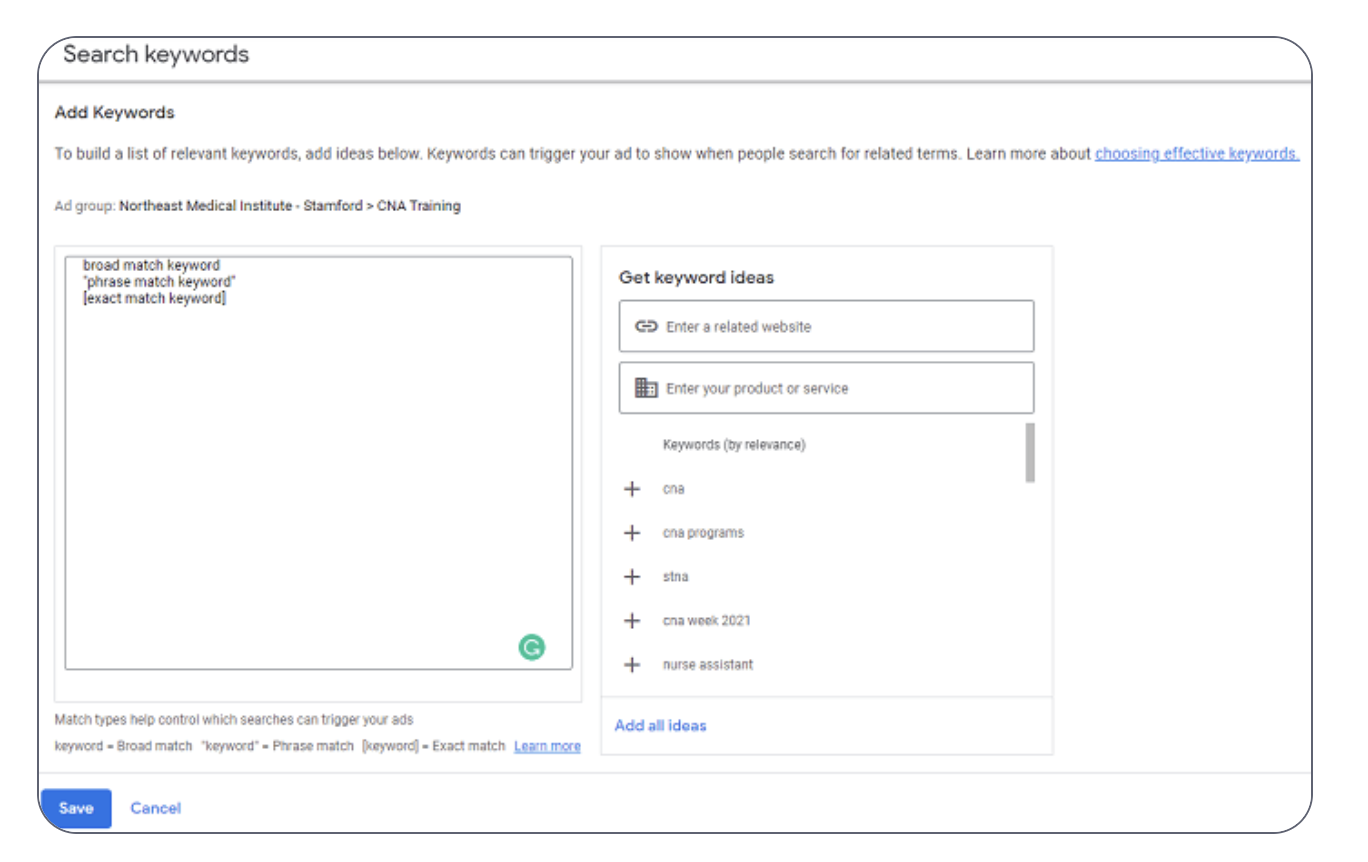Open the green Grammarly icon in text box
The width and height of the screenshot is (1368, 862).
pos(532,647)
